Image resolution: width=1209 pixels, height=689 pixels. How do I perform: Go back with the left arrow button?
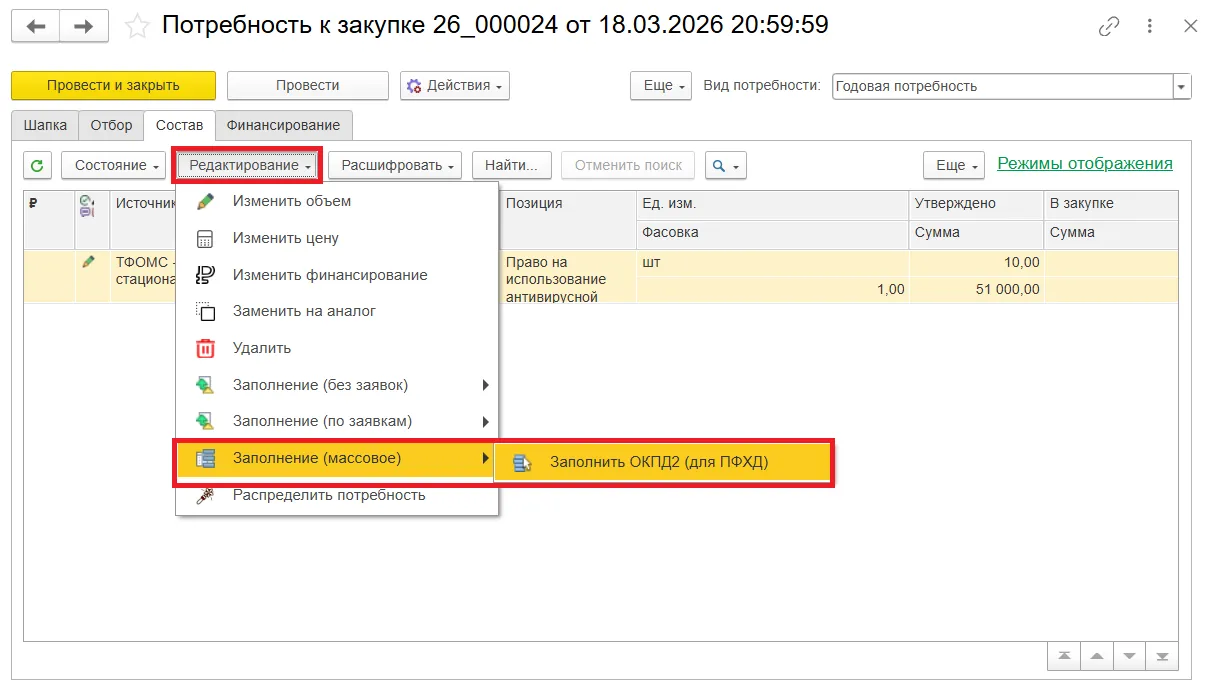(36, 26)
